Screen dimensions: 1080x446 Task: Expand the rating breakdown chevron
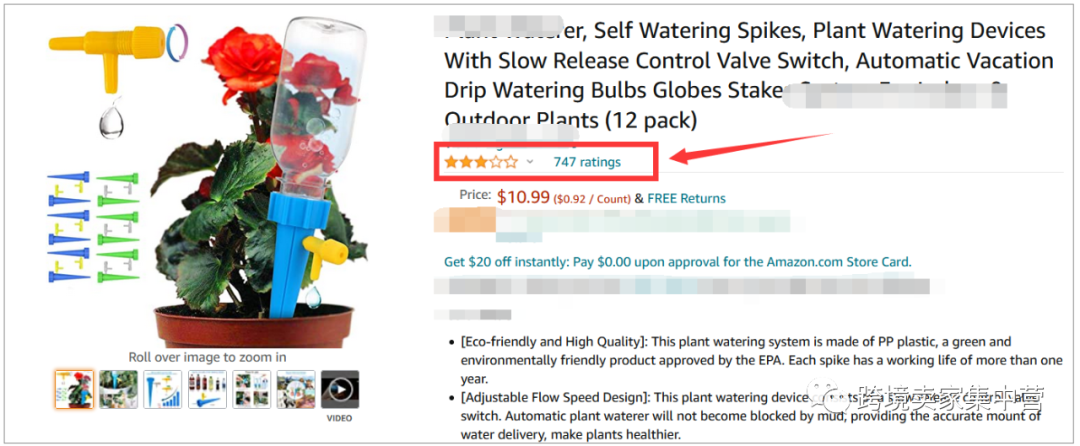530,162
